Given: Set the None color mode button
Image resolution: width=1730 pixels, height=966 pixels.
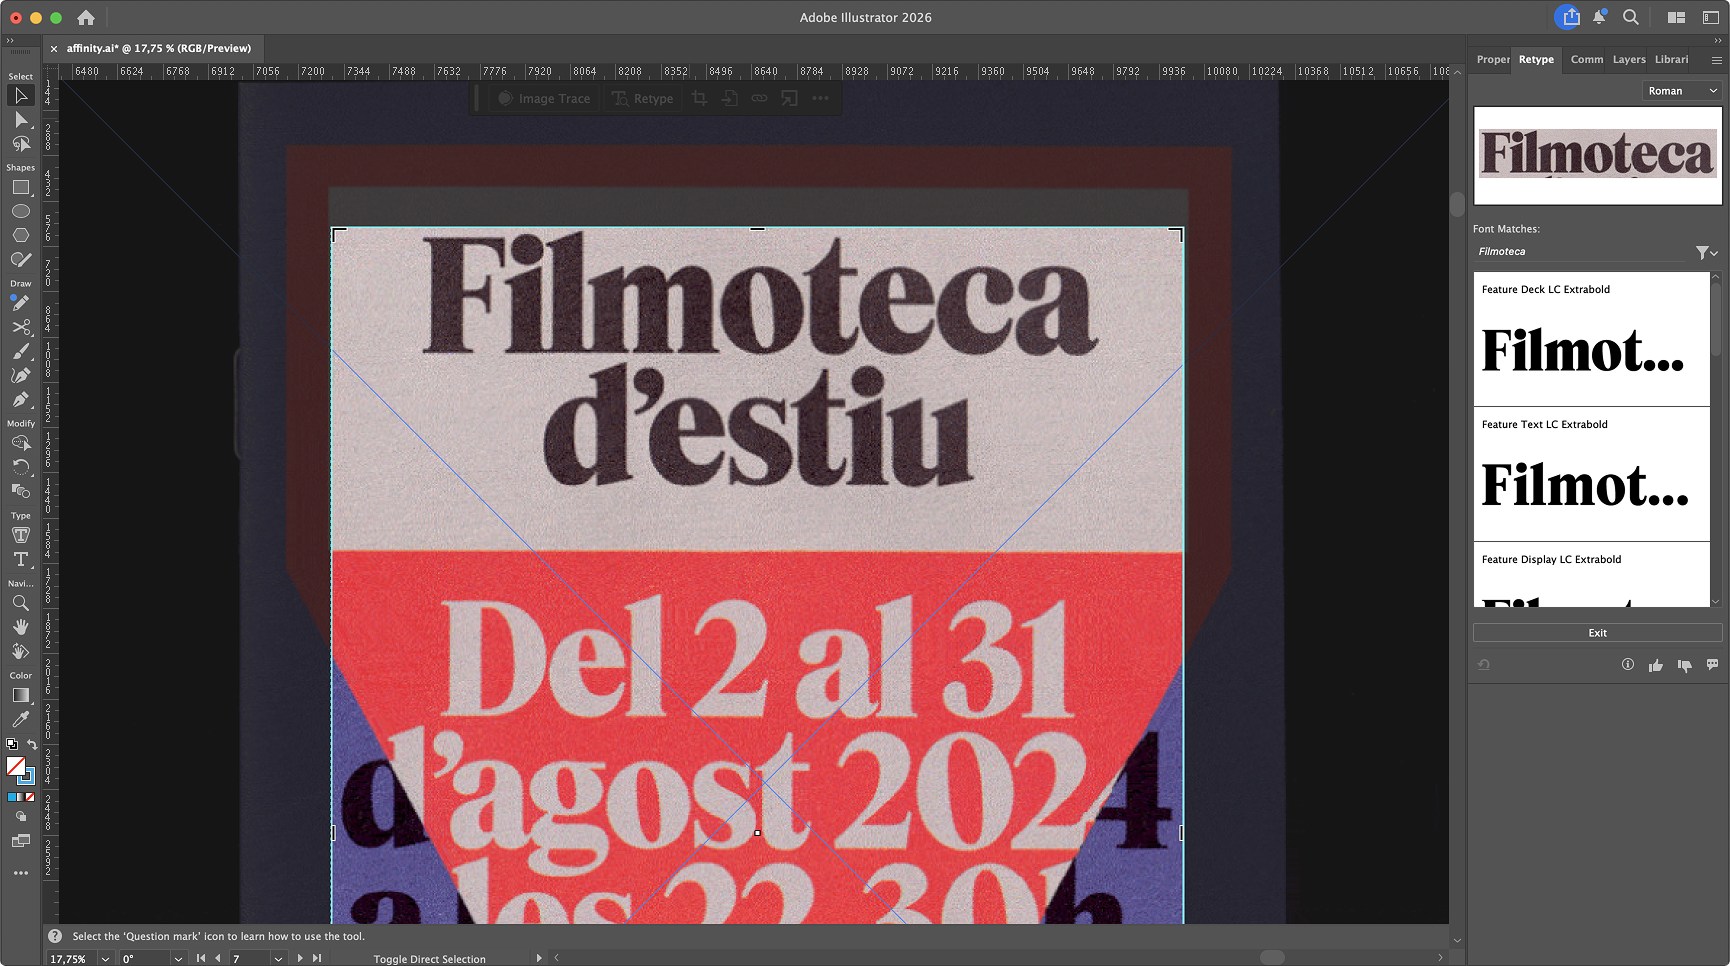Looking at the screenshot, I should pyautogui.click(x=31, y=797).
